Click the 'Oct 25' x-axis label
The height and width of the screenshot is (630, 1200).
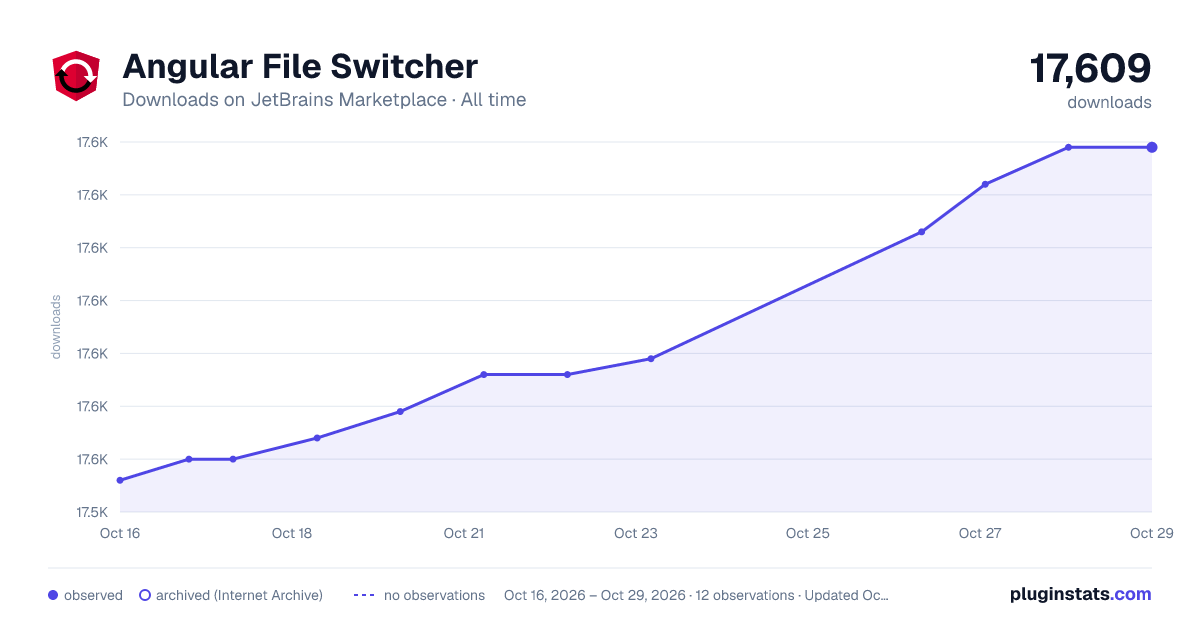(808, 533)
